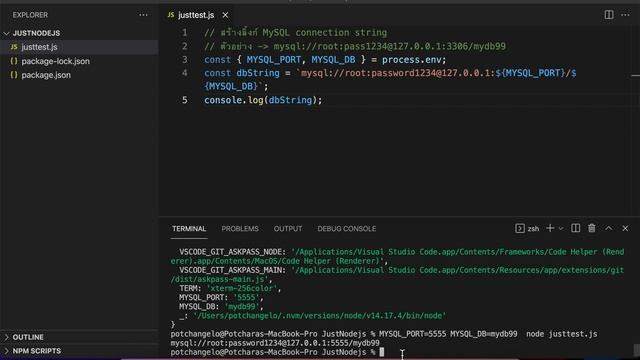
Task: Click VSCODE_GIT_ASKPASS_MAIN in terminal output
Action: point(232,270)
